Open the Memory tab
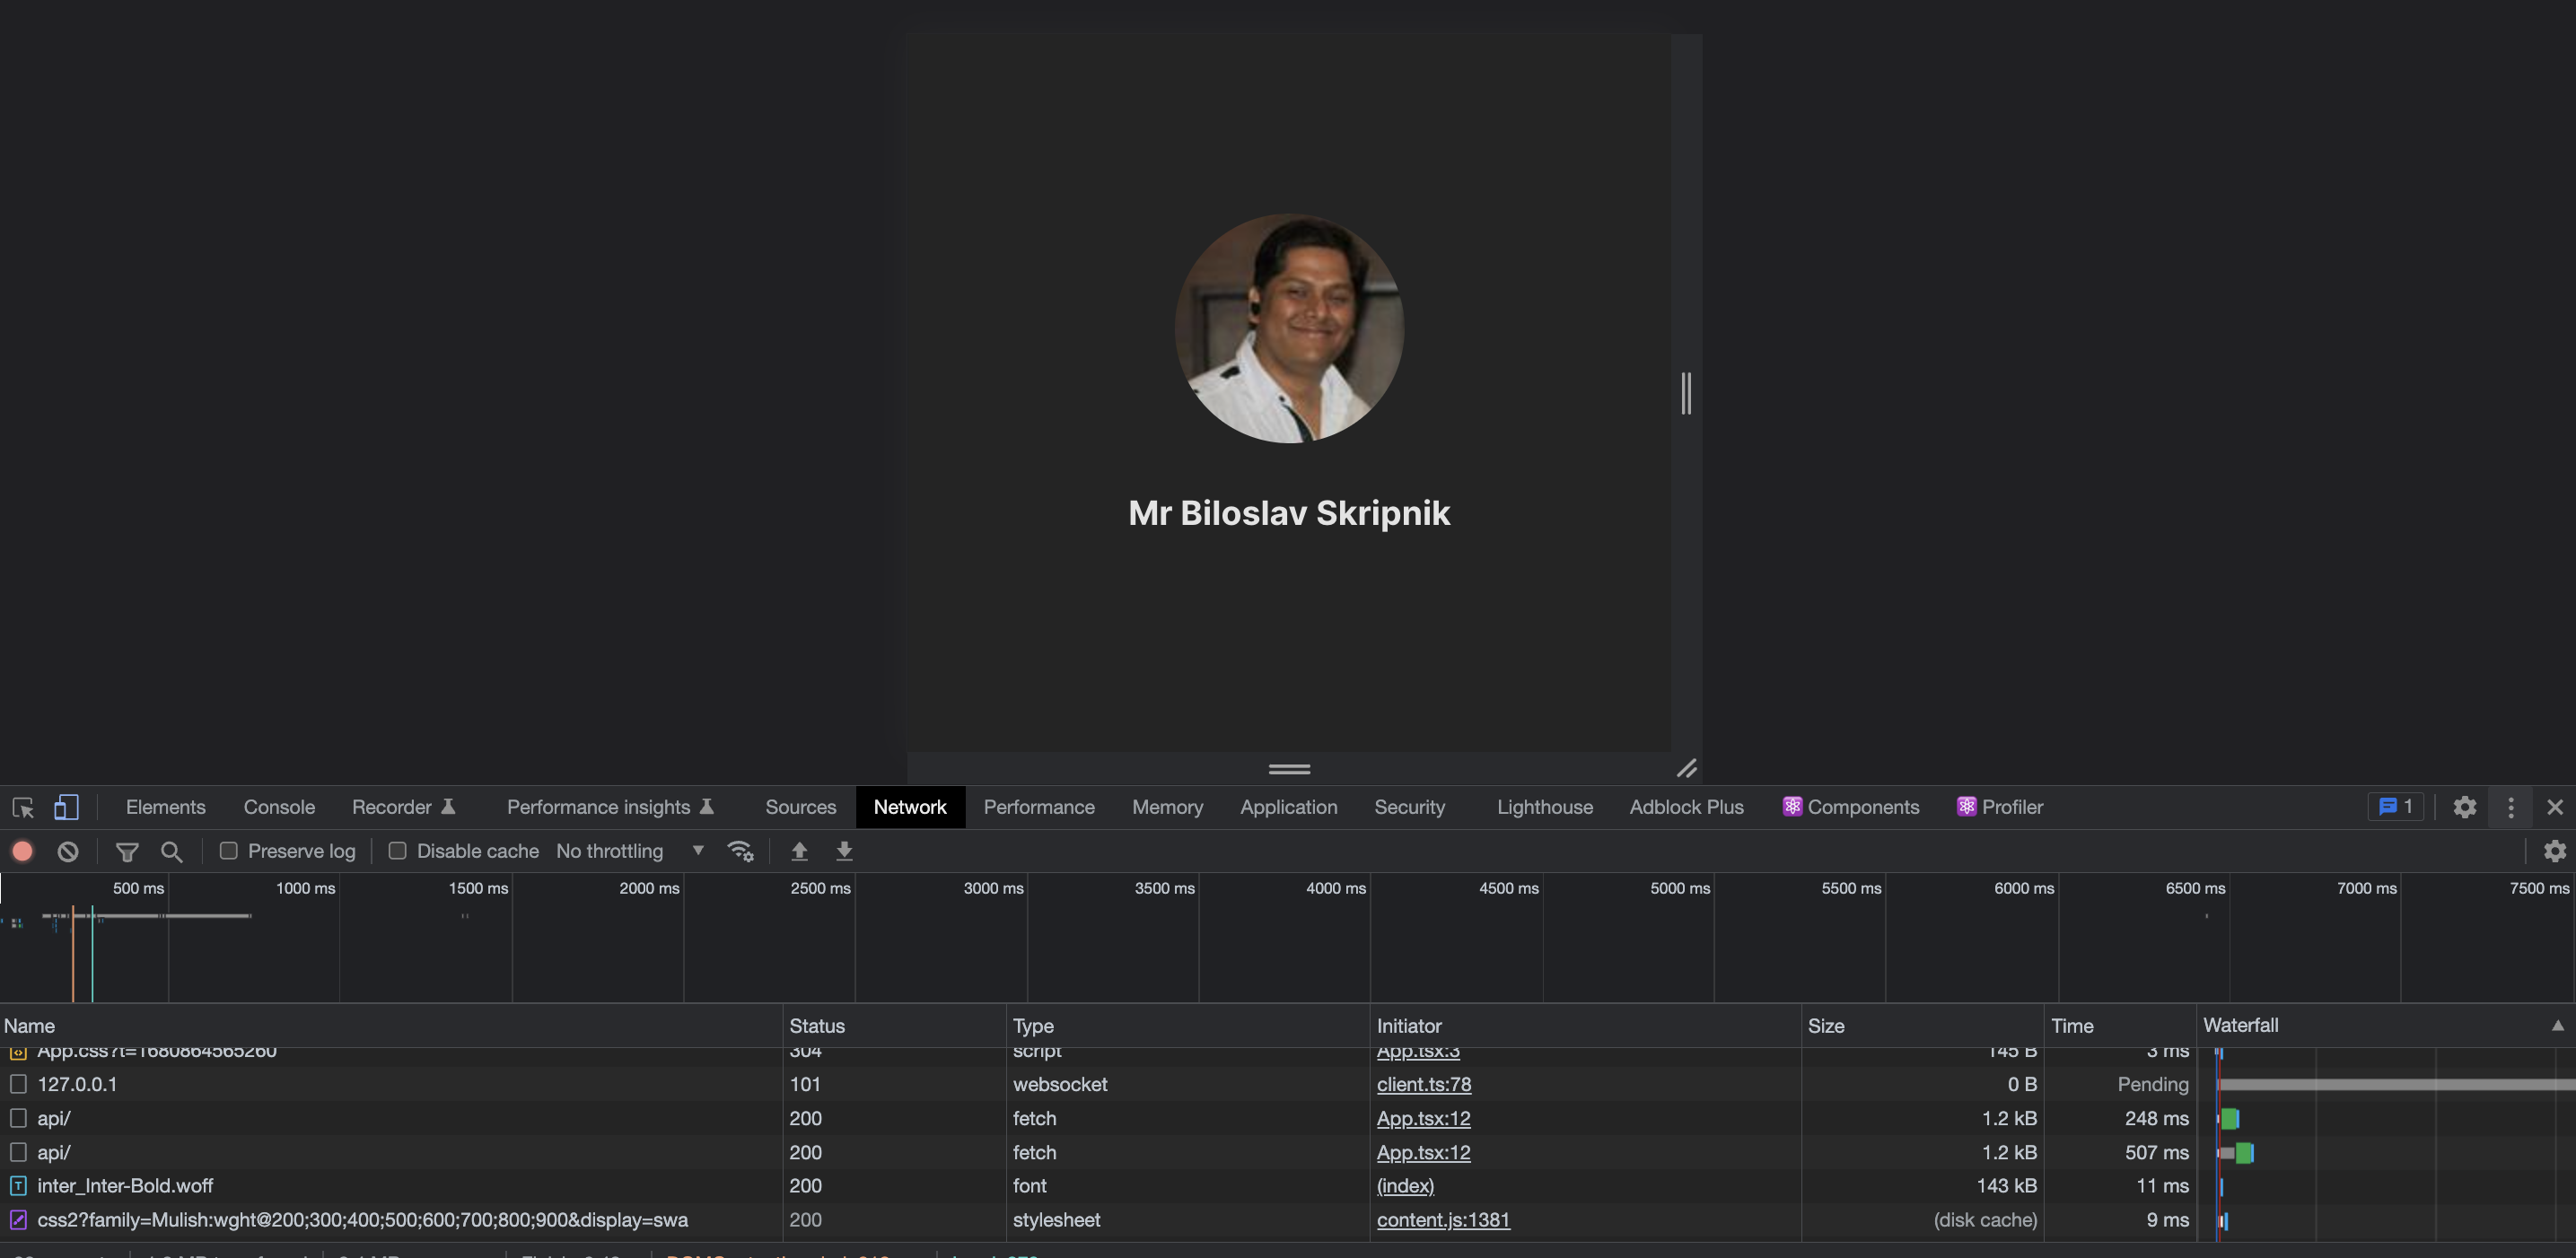 coord(1167,807)
